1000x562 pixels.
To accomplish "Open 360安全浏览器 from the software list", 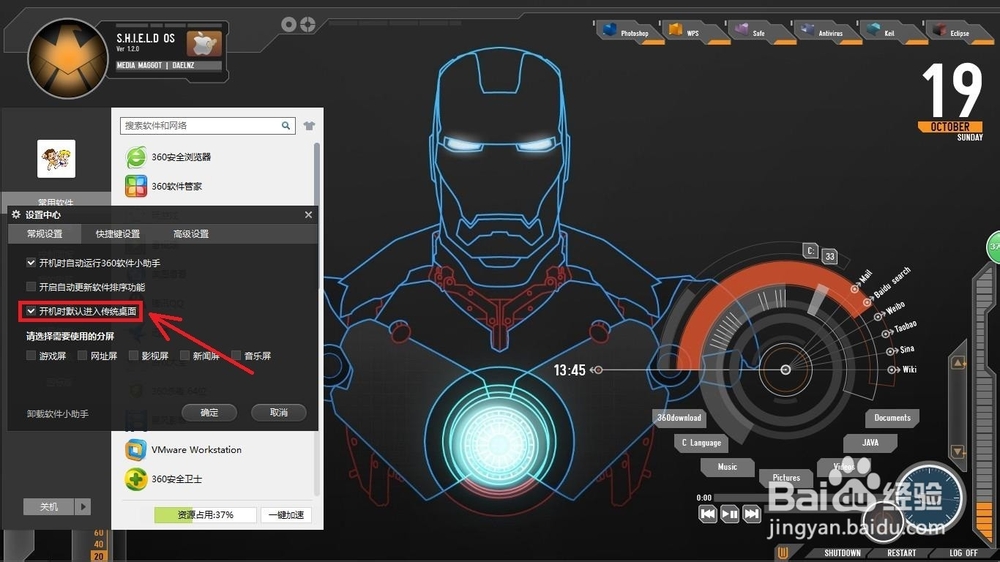I will [x=168, y=157].
